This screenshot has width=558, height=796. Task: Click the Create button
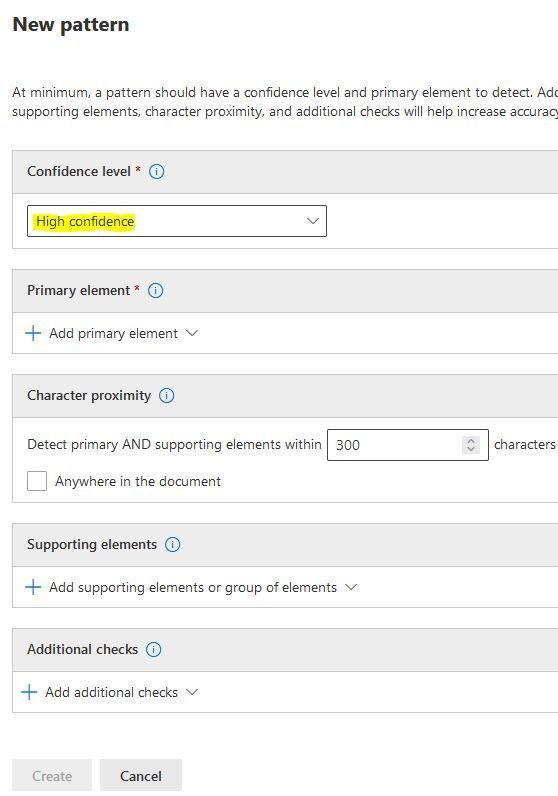pyautogui.click(x=52, y=776)
